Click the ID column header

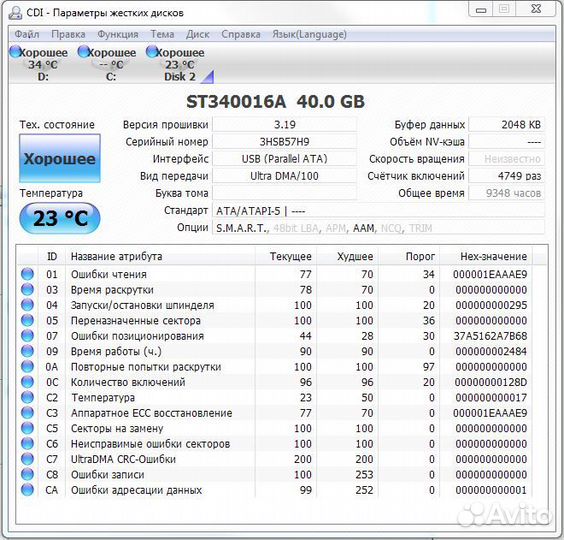click(52, 256)
